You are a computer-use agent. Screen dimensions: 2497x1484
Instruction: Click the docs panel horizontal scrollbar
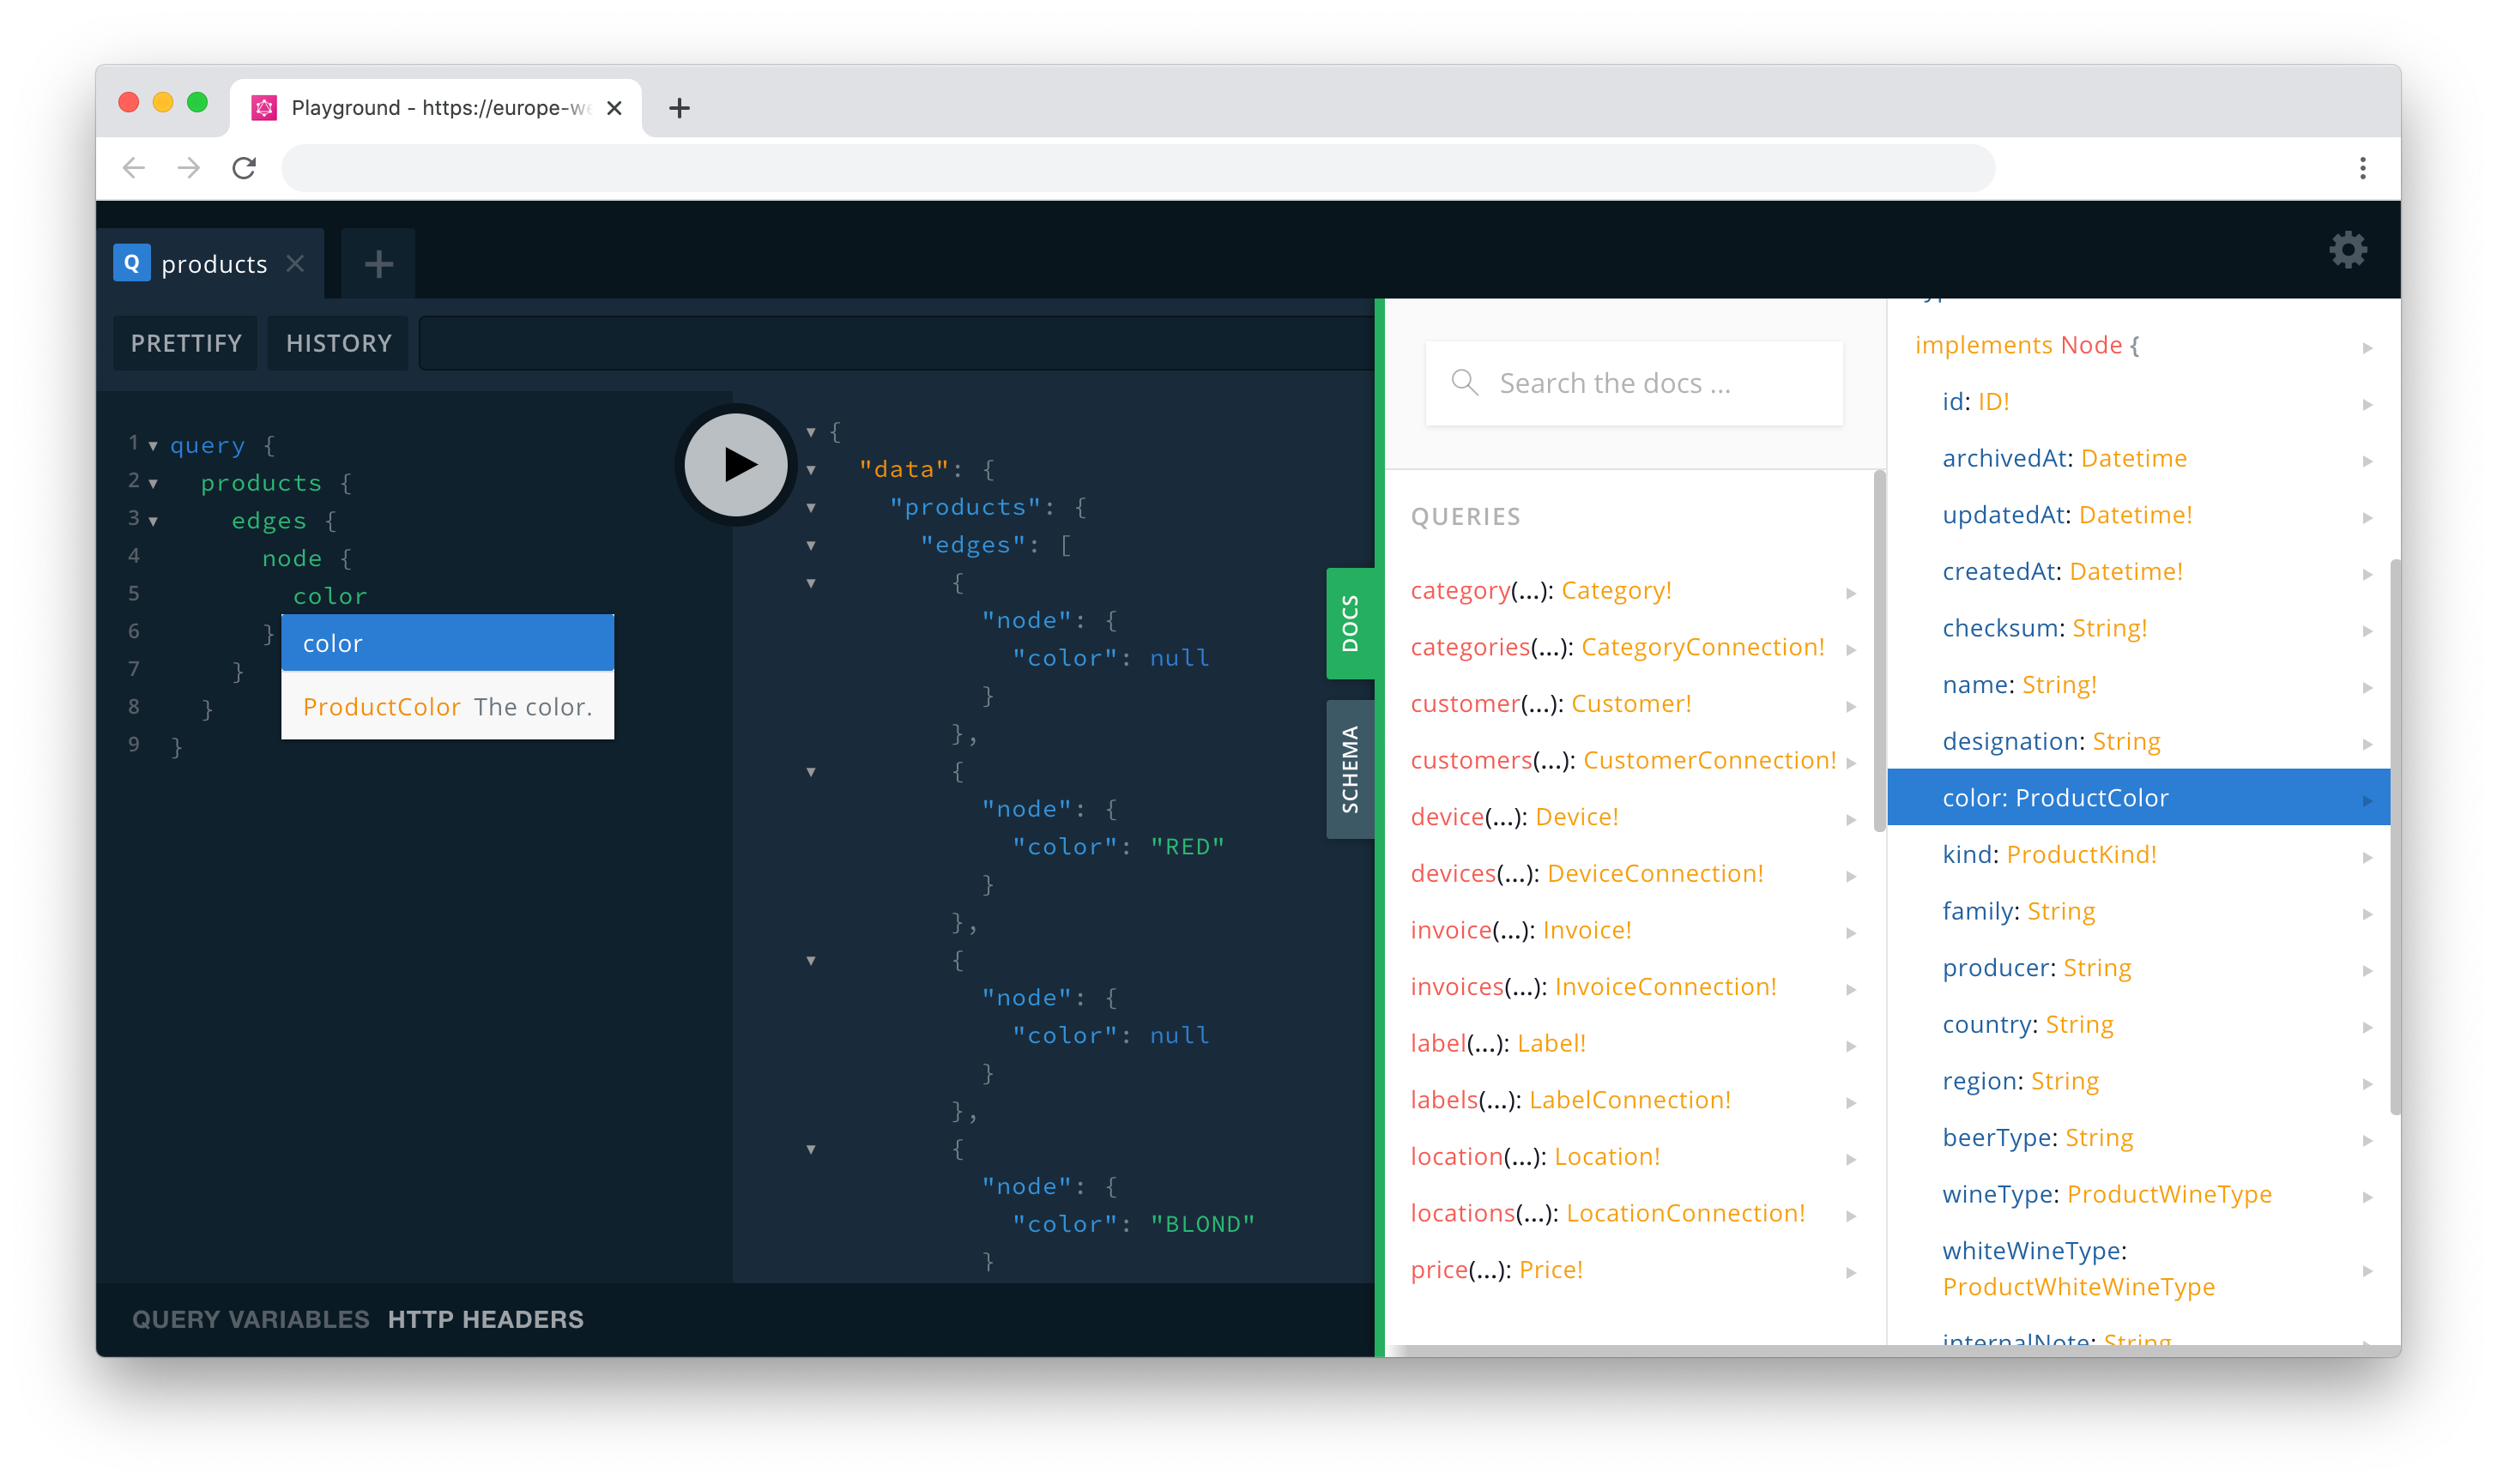pyautogui.click(x=1895, y=1351)
